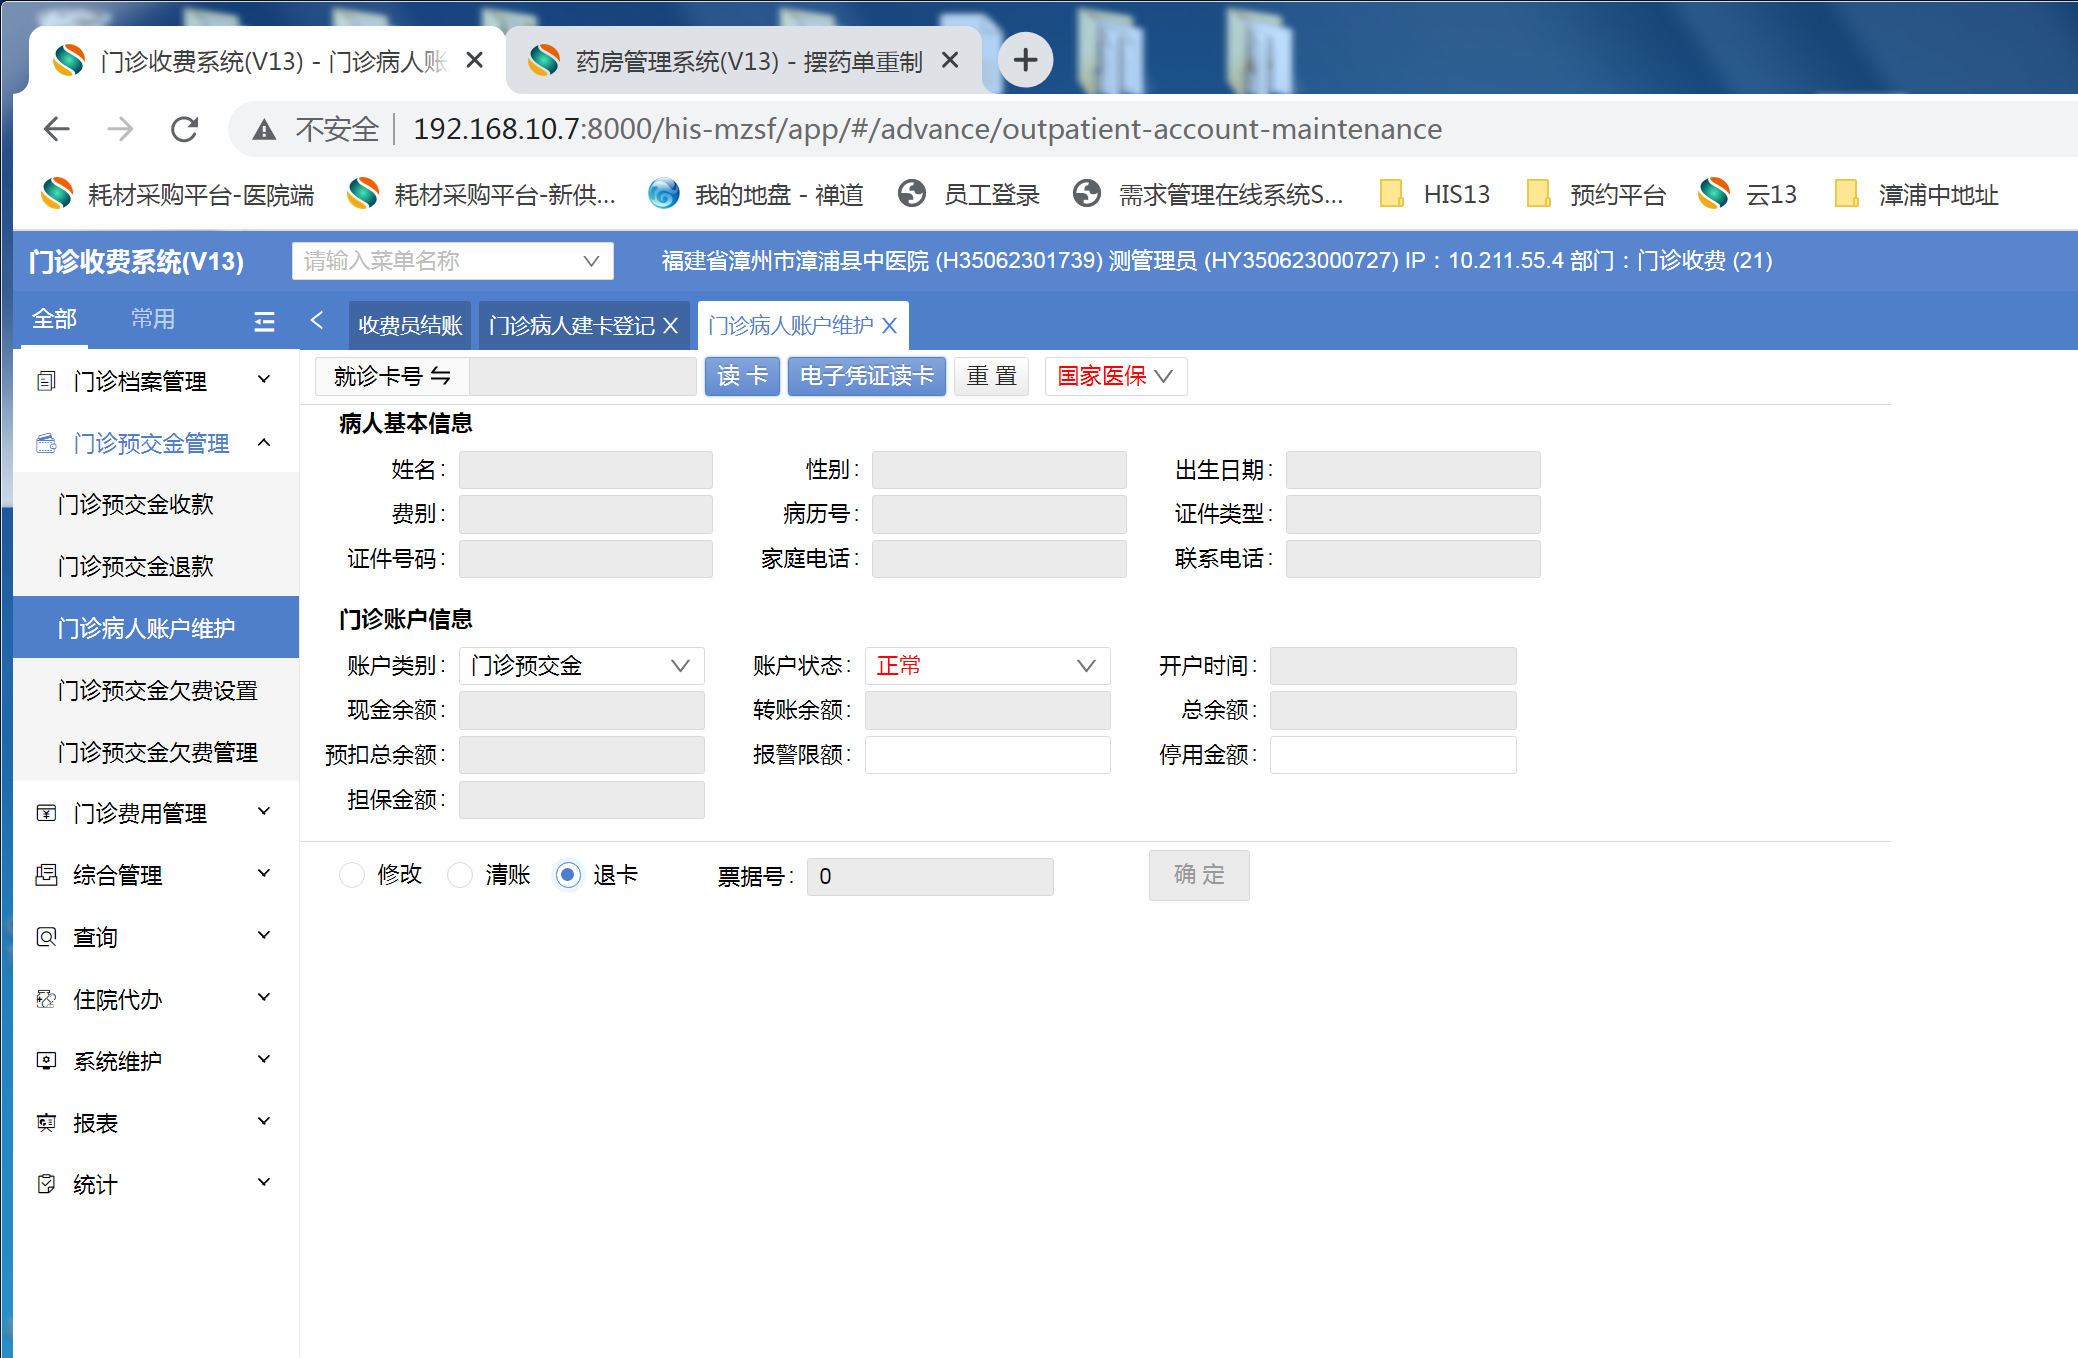Click the 查询 menu icon in sidebar
Image resolution: width=2078 pixels, height=1358 pixels.
[46, 937]
